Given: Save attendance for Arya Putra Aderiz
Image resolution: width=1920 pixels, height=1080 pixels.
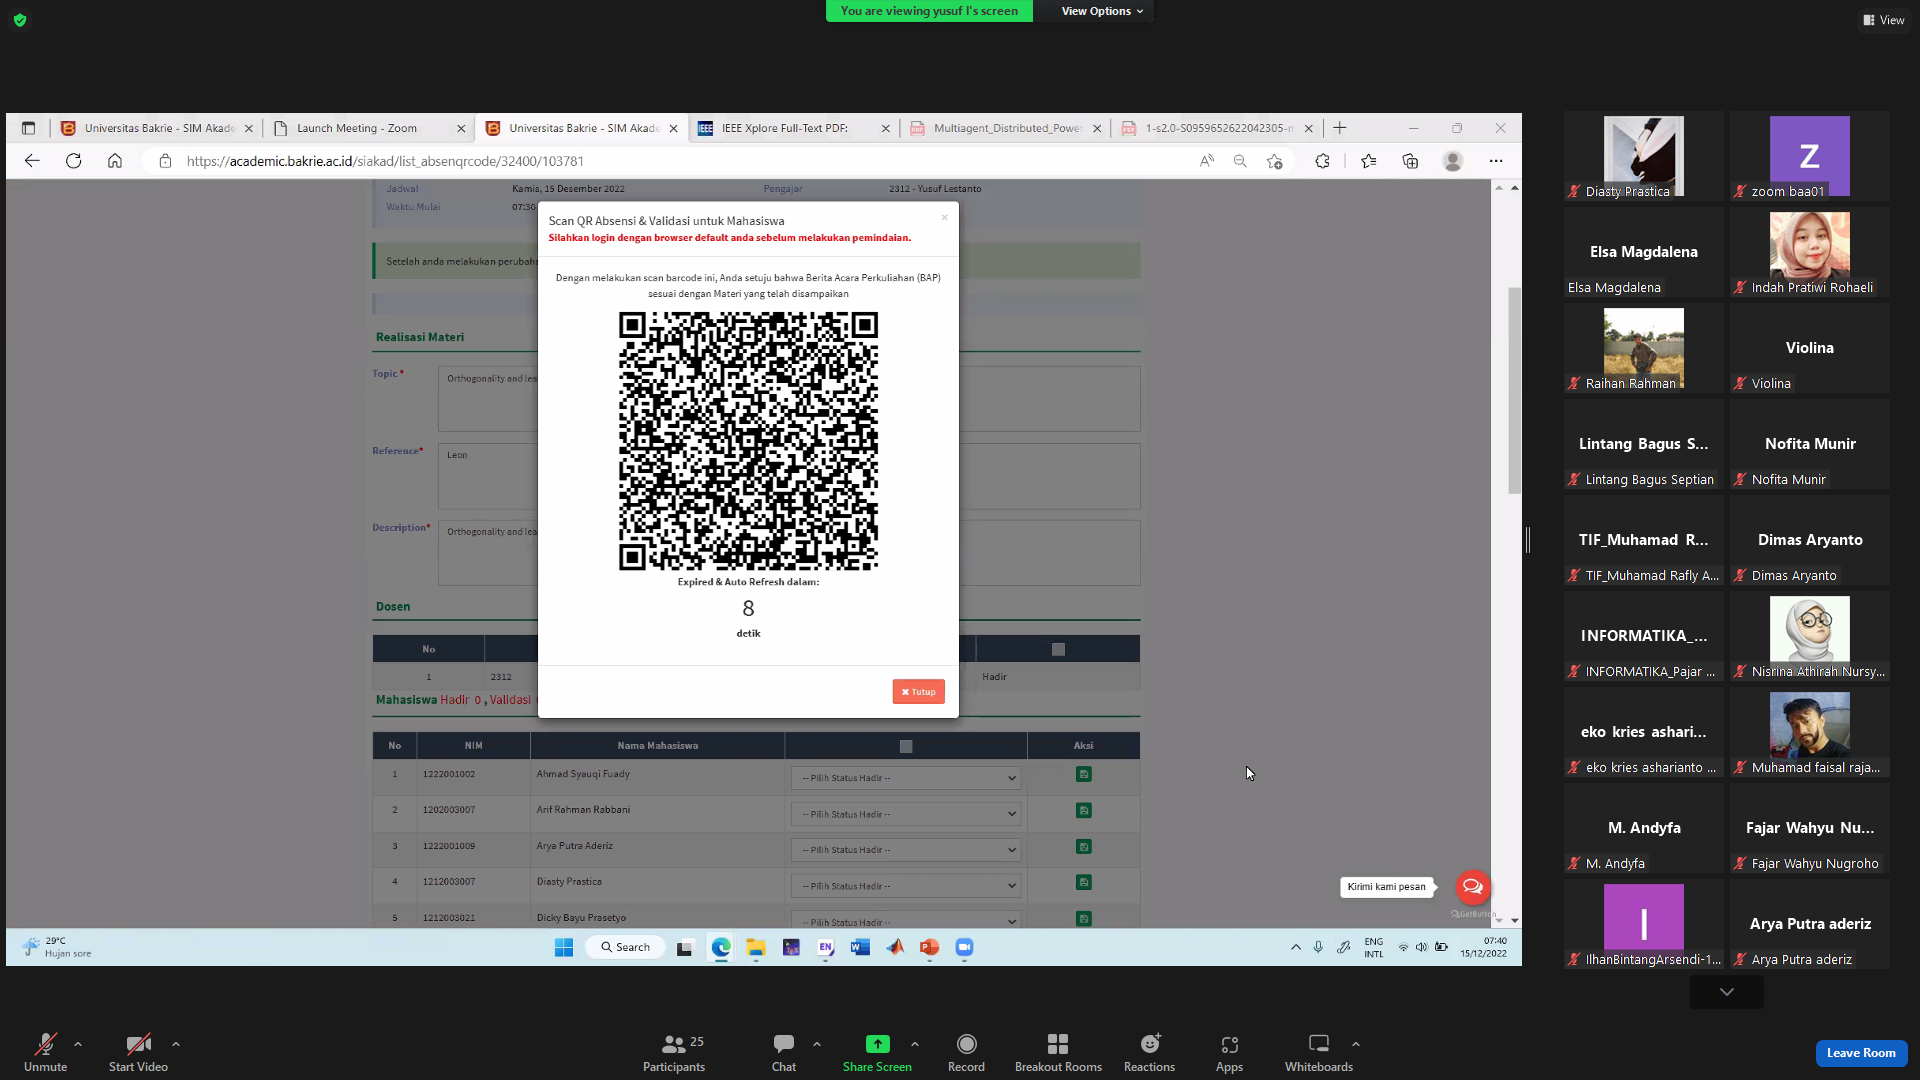Looking at the screenshot, I should click(1083, 847).
